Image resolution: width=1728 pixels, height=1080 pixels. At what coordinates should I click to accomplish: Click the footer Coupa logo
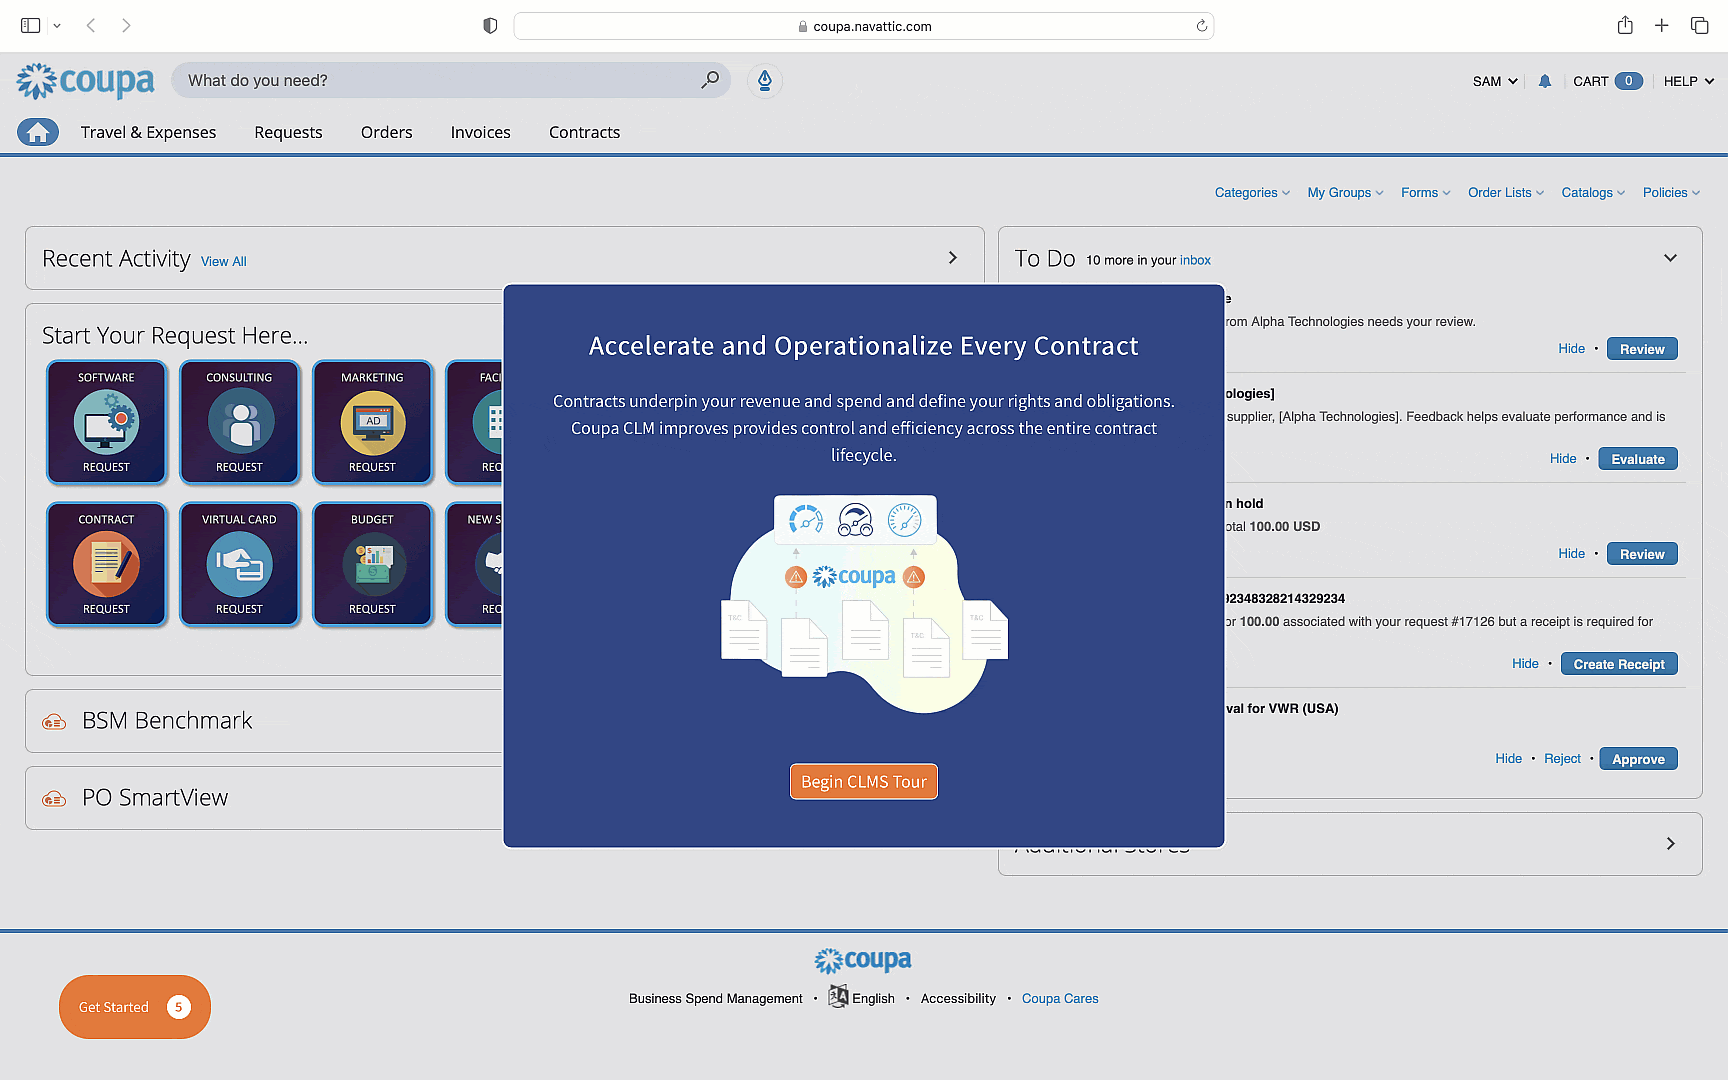863,960
